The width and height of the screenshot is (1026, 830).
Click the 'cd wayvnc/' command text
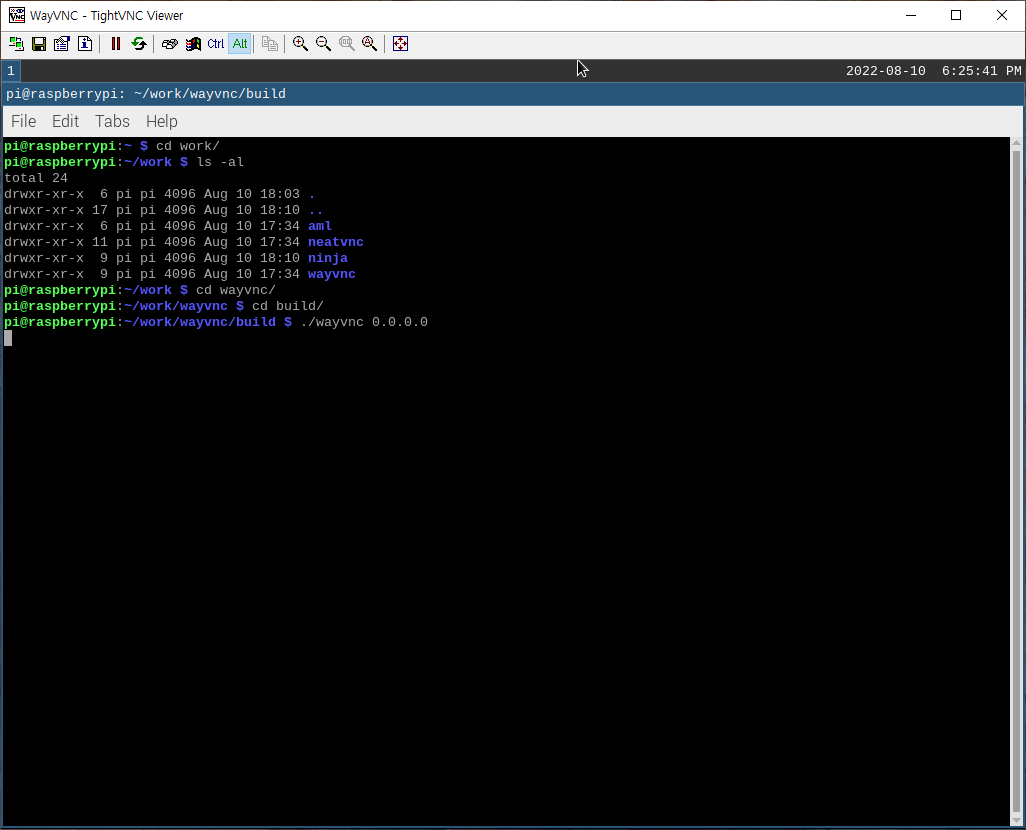point(236,290)
